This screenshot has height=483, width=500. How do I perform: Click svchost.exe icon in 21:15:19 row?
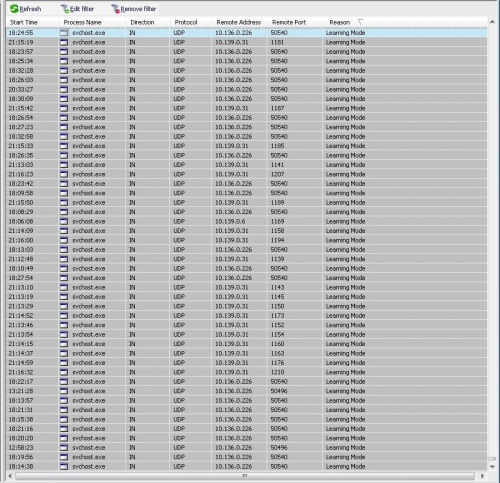(x=64, y=42)
